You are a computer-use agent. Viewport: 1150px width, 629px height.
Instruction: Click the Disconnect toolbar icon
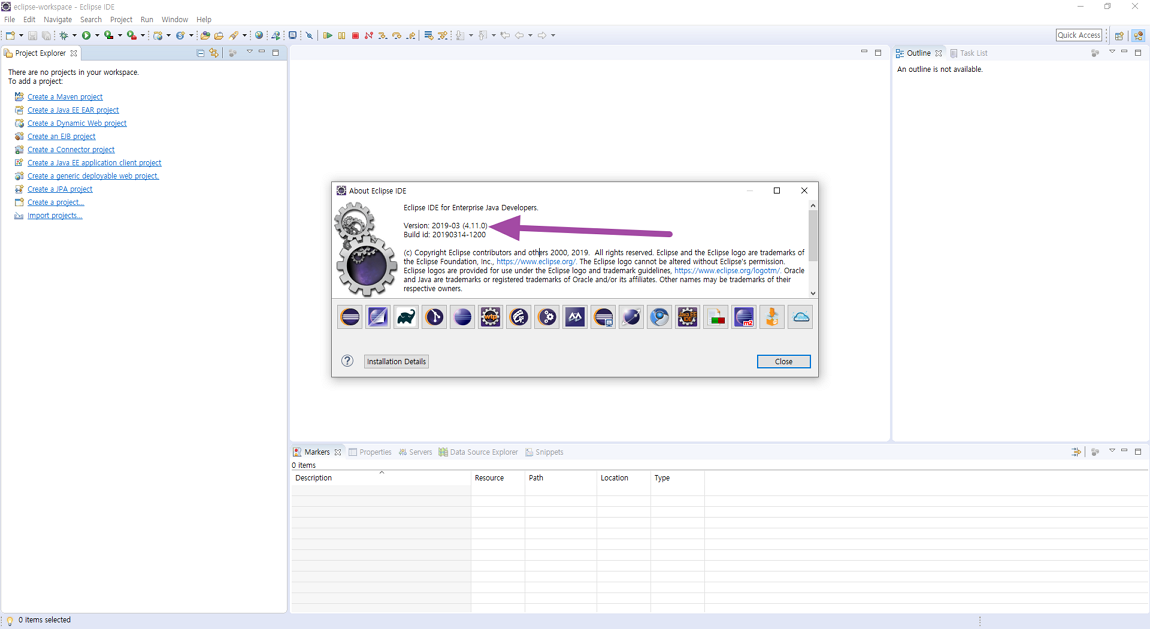(369, 35)
